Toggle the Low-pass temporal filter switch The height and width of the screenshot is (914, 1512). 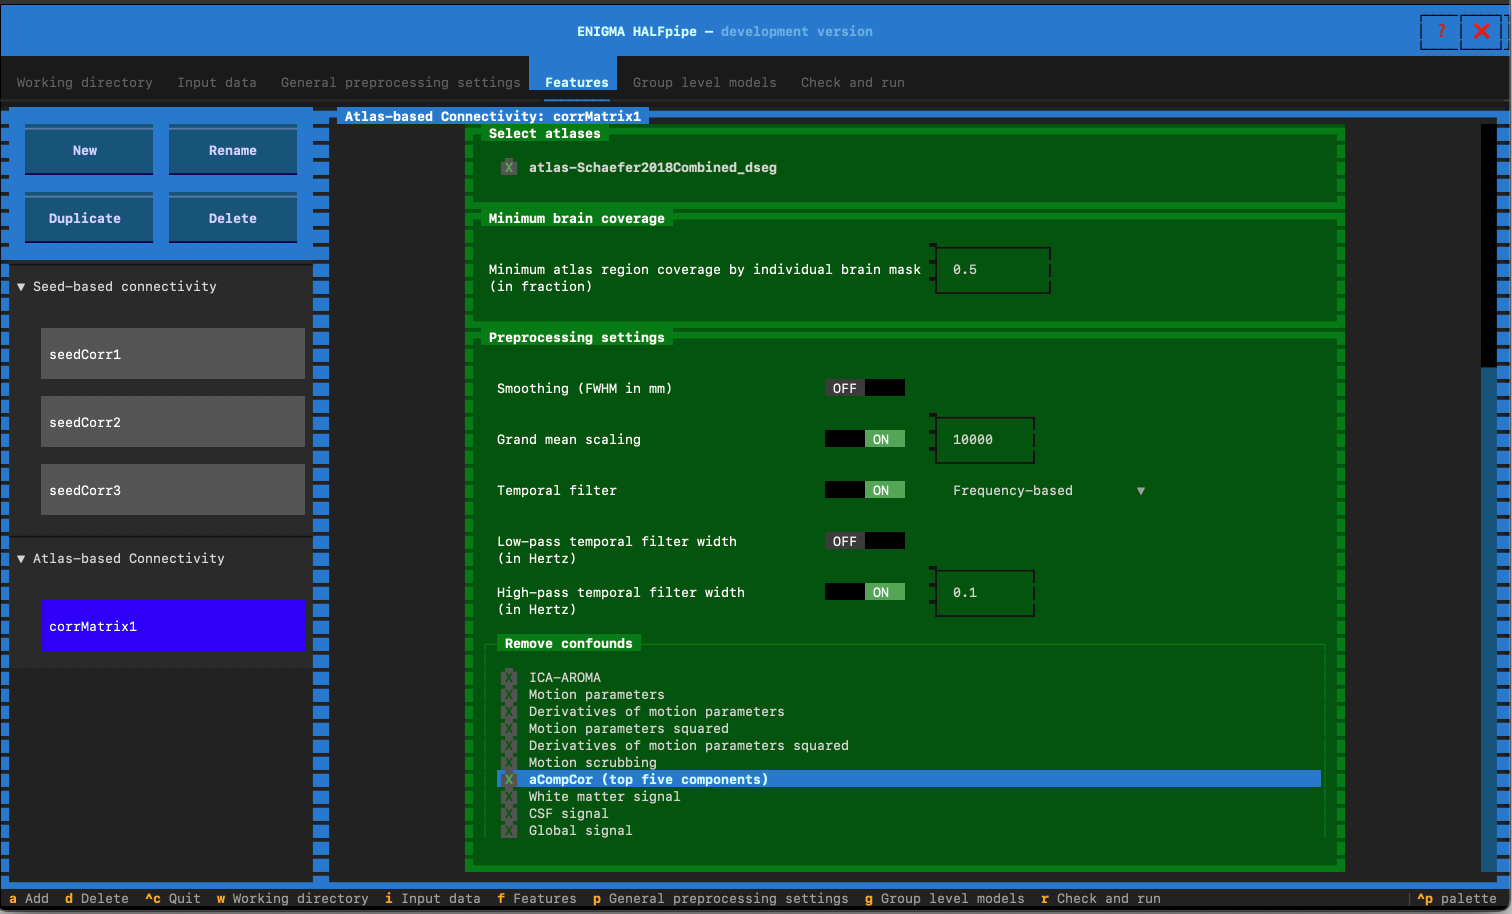[865, 541]
